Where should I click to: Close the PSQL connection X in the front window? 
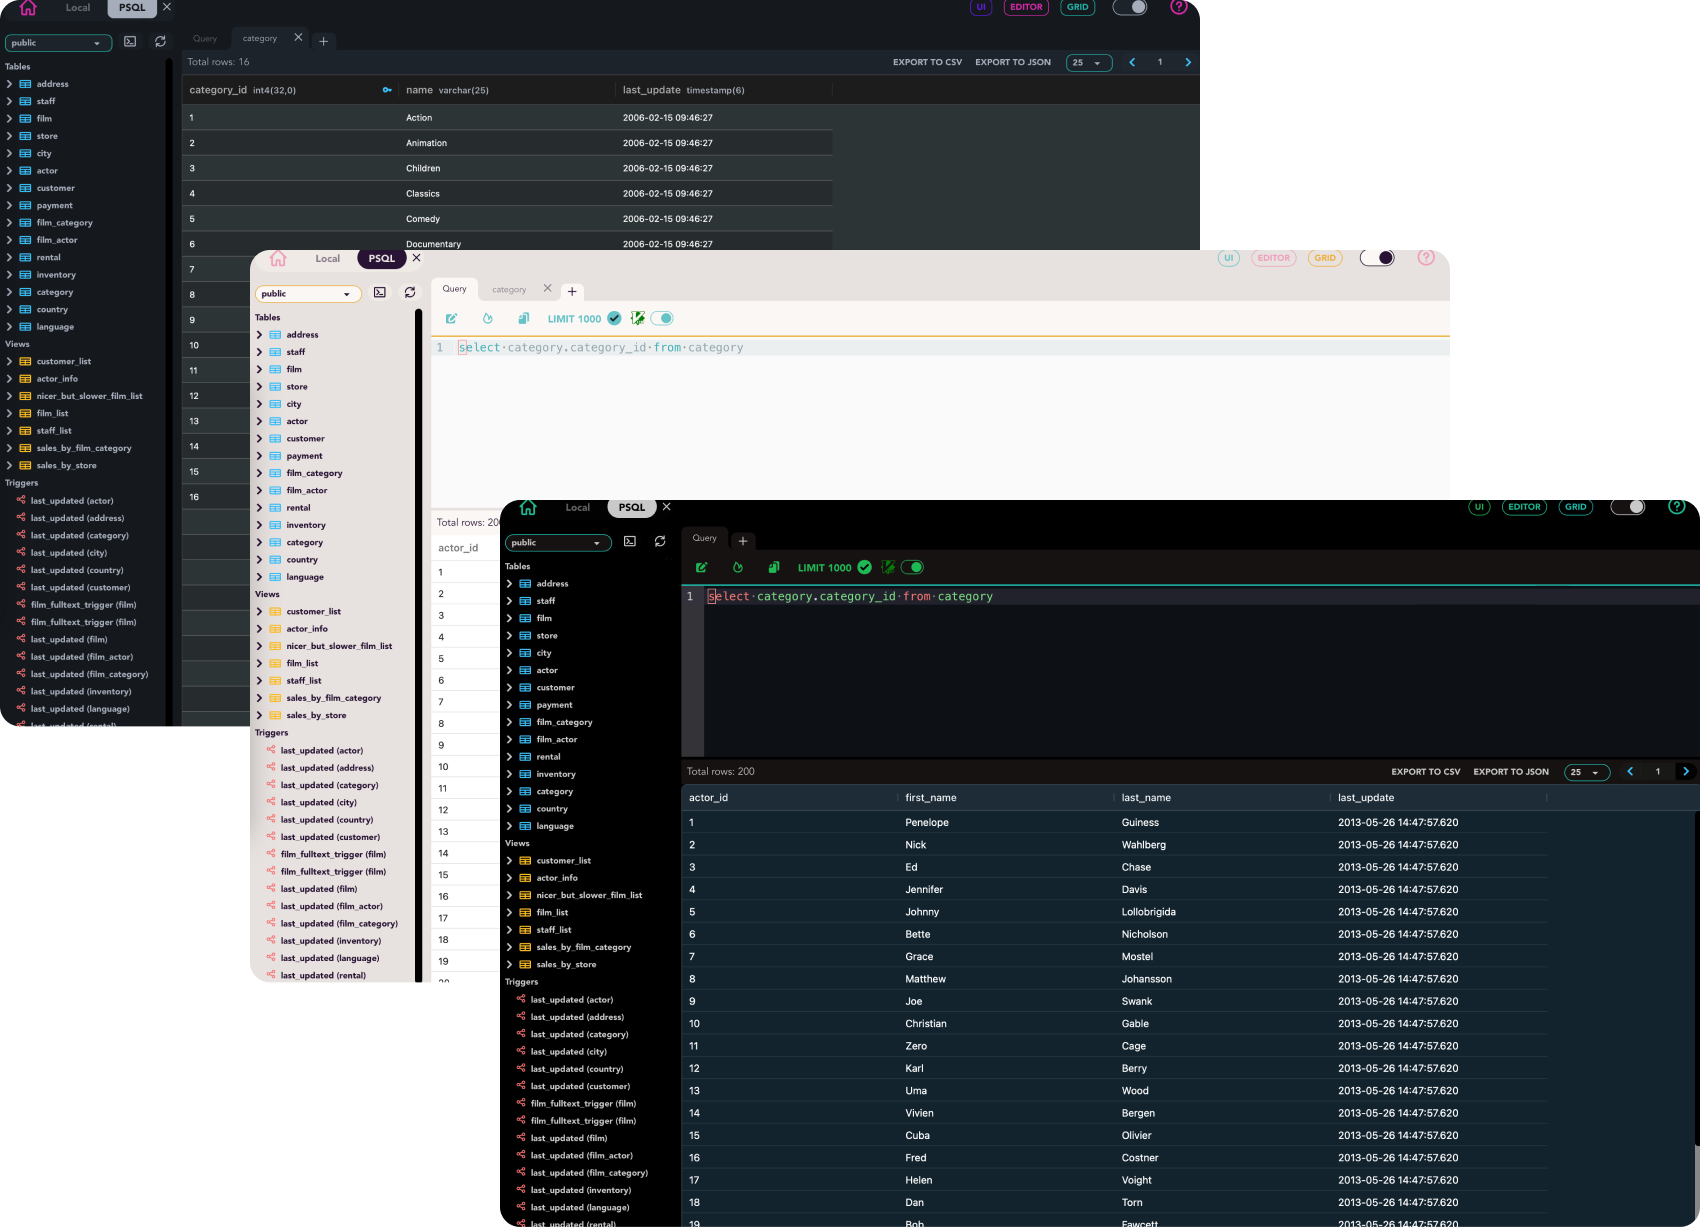point(667,507)
